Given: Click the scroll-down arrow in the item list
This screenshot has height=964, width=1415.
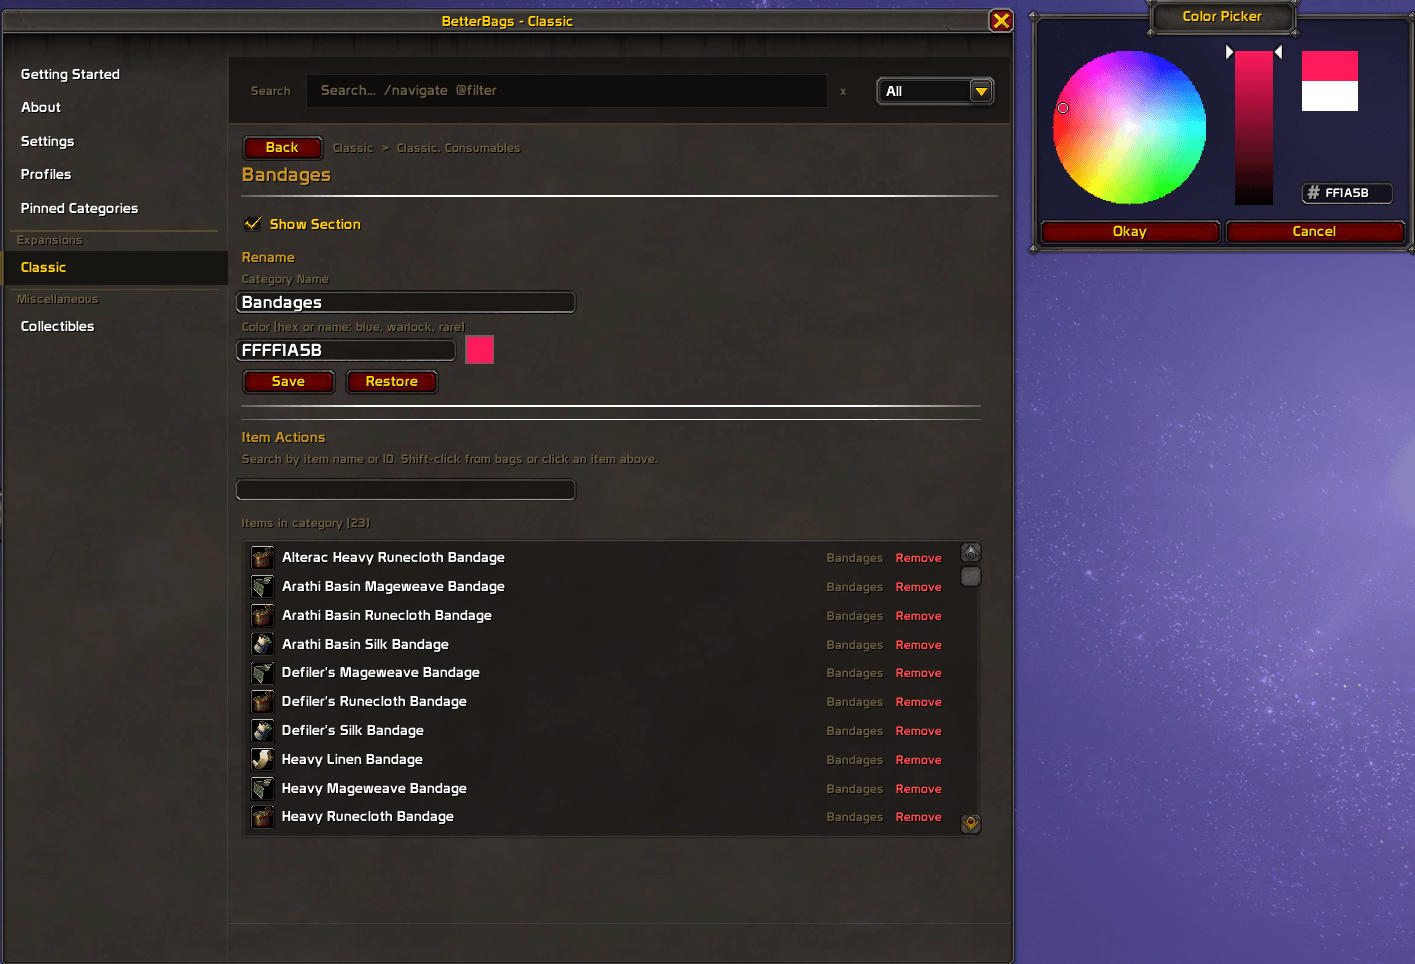Looking at the screenshot, I should (971, 824).
